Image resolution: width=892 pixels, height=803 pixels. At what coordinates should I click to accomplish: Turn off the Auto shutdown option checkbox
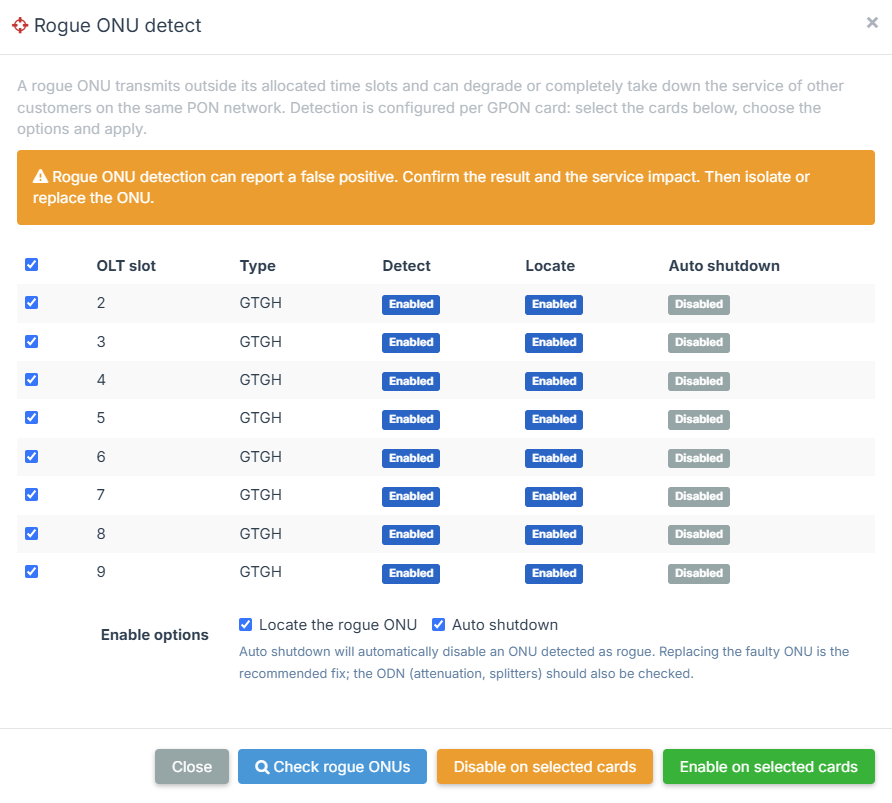pos(438,624)
